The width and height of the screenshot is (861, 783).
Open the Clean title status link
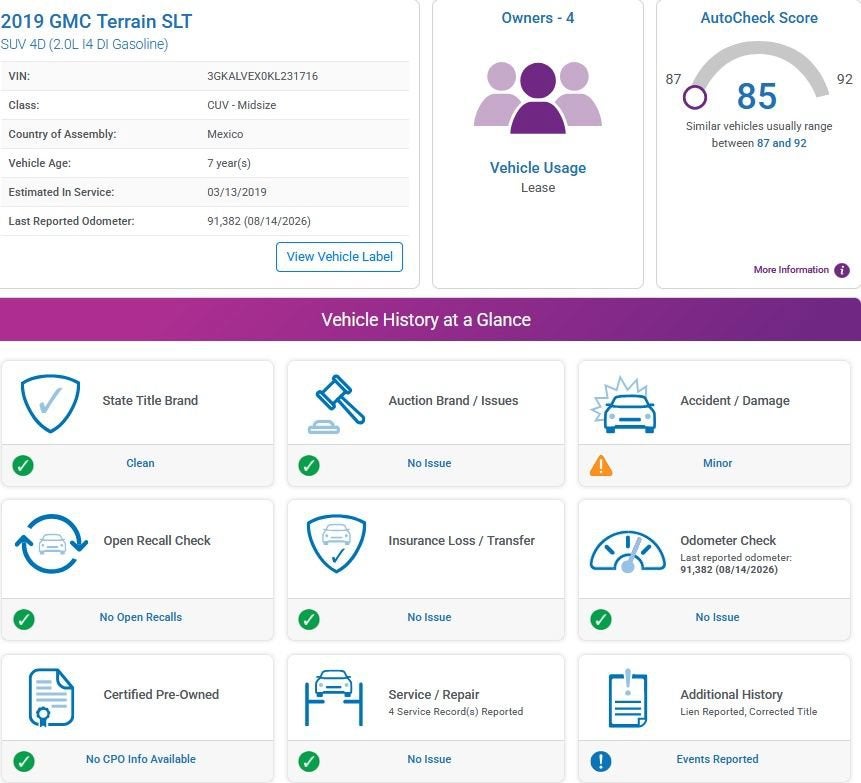pyautogui.click(x=140, y=463)
